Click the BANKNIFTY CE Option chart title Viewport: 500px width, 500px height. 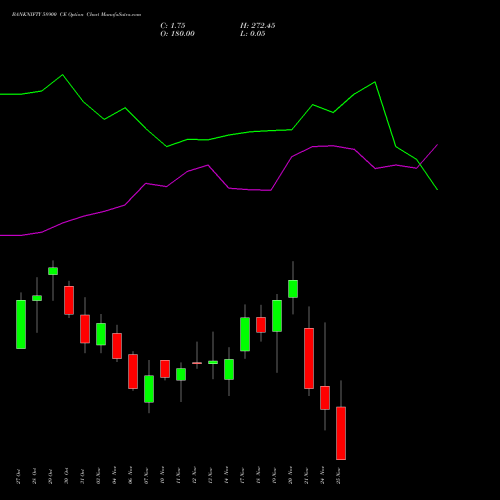[76, 15]
